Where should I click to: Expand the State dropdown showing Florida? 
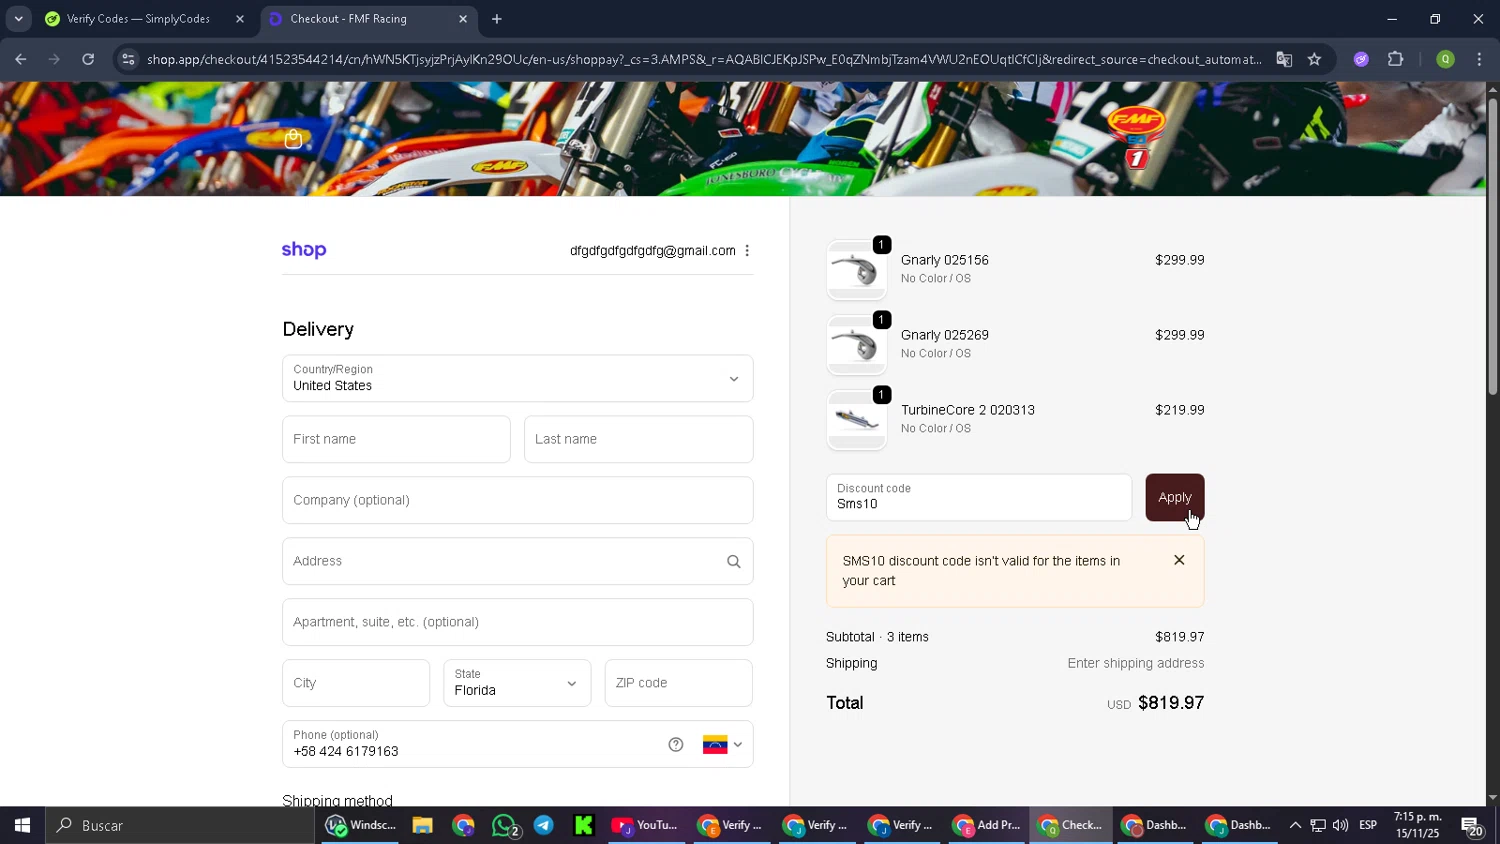pyautogui.click(x=517, y=684)
